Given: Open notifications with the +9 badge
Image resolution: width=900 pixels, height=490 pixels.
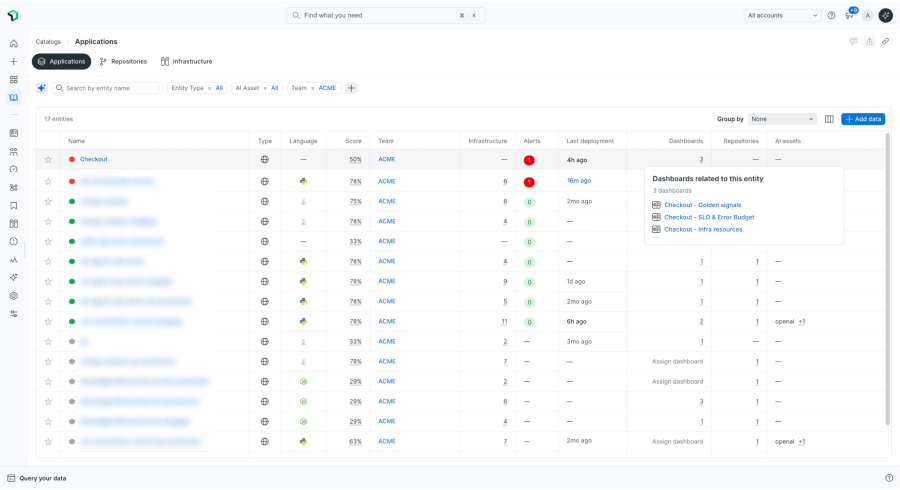Looking at the screenshot, I should pyautogui.click(x=850, y=14).
